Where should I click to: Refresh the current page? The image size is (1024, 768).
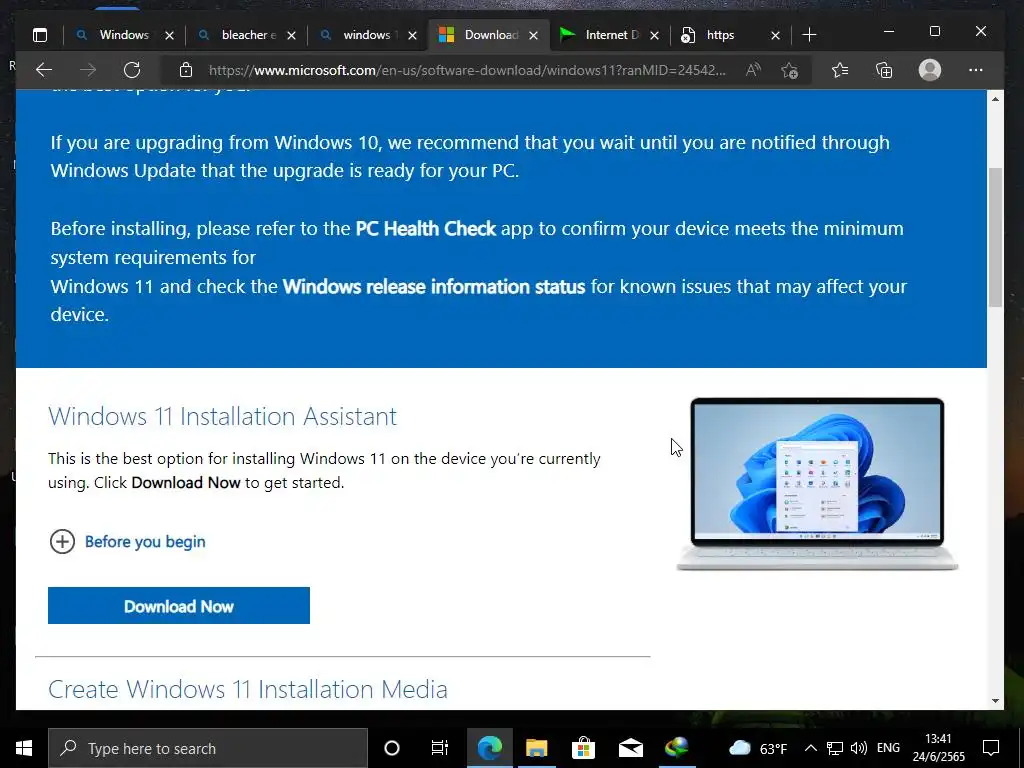[132, 70]
